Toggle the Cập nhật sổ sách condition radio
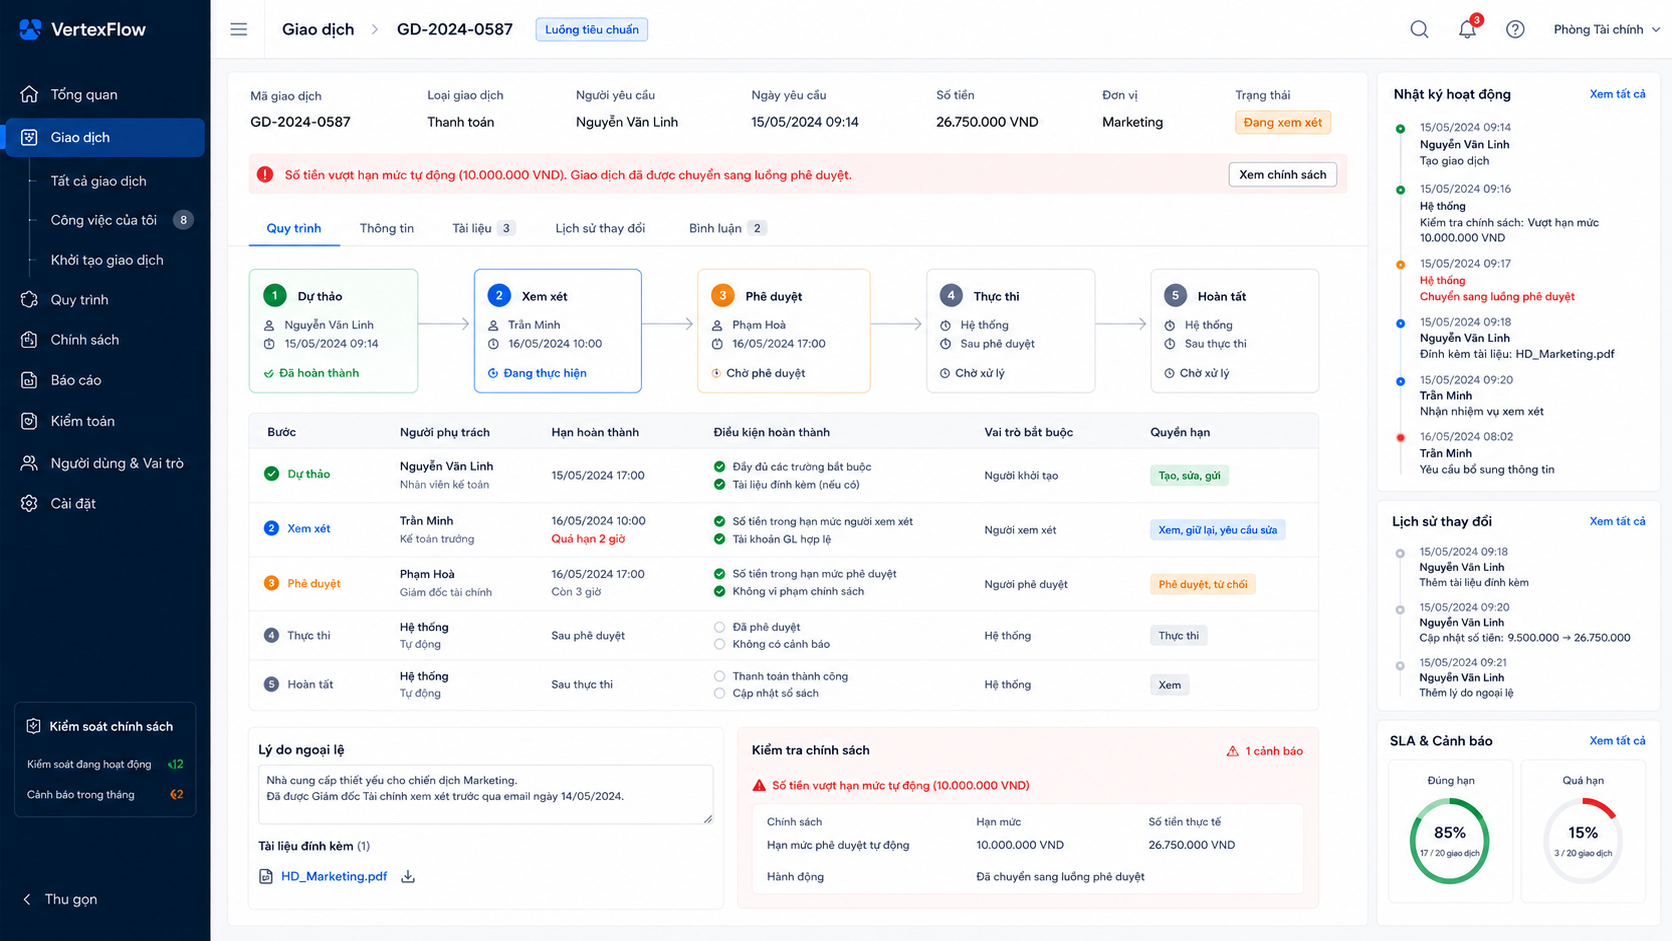1672x941 pixels. tap(719, 693)
